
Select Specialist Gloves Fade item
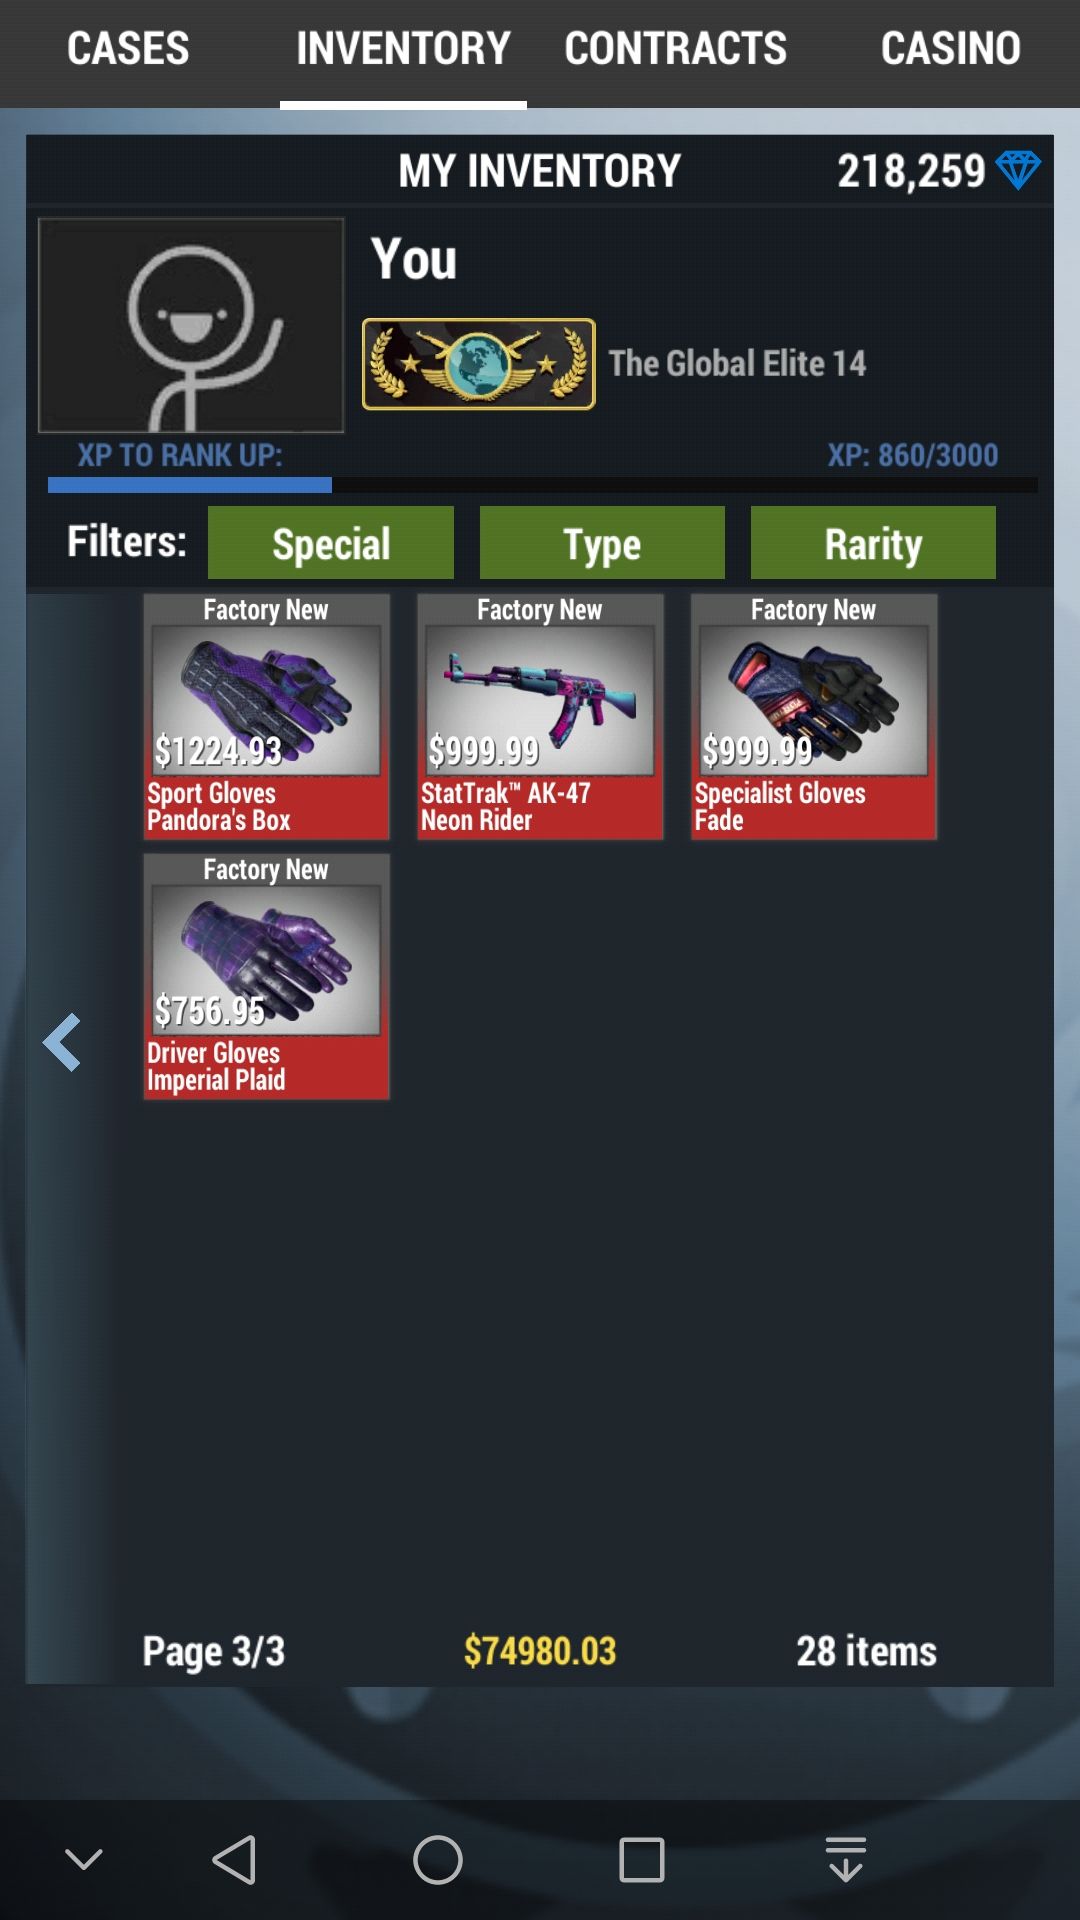(x=814, y=717)
